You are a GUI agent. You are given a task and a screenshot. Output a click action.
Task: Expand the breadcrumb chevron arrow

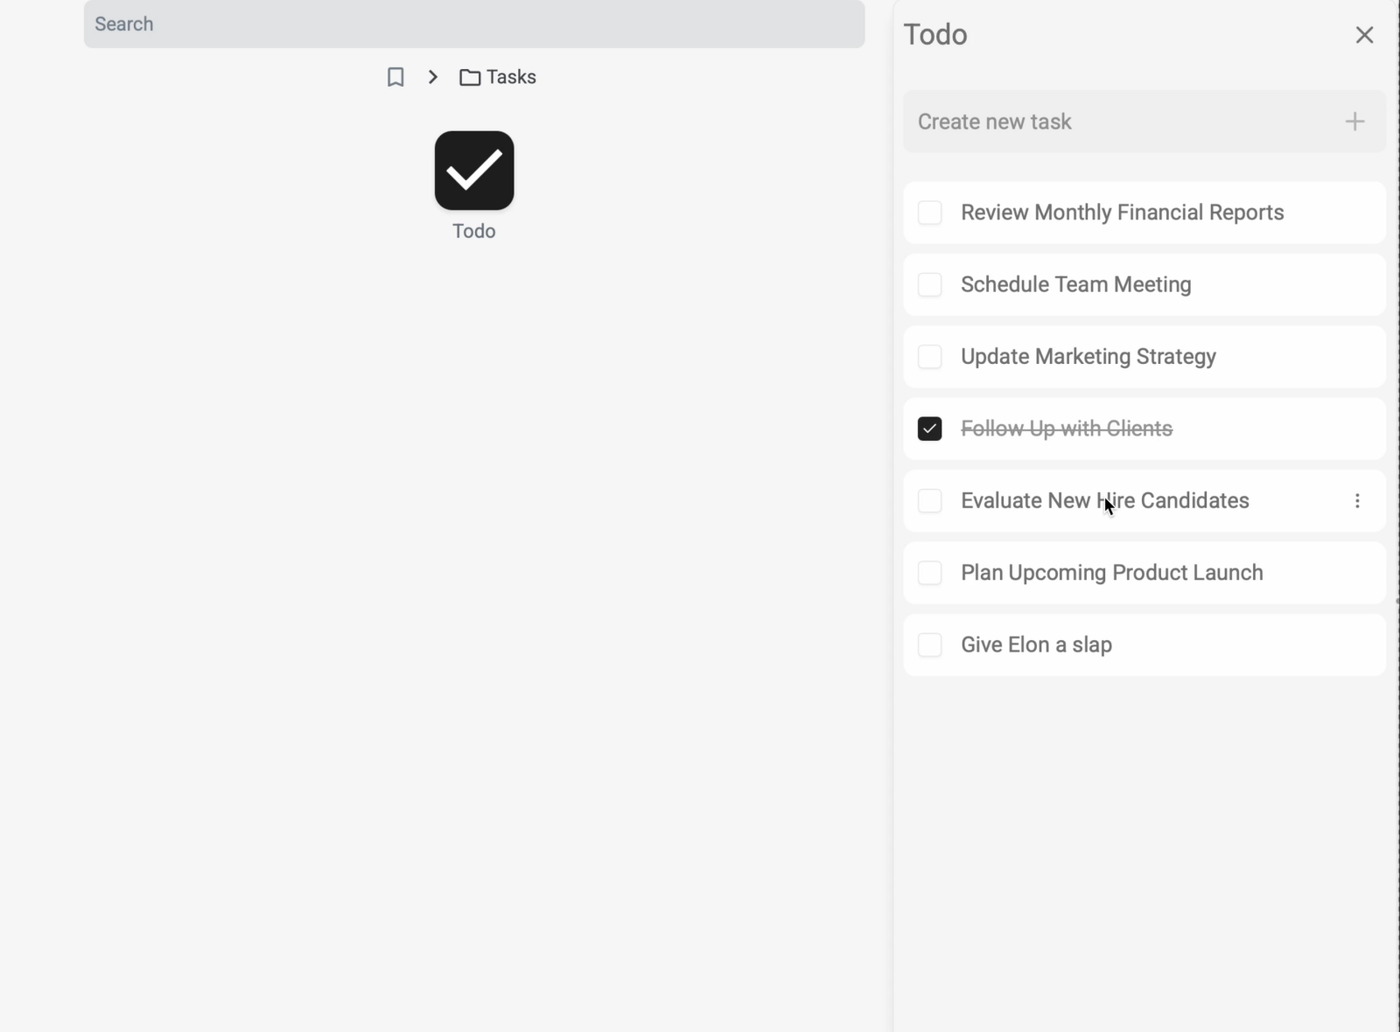433,77
